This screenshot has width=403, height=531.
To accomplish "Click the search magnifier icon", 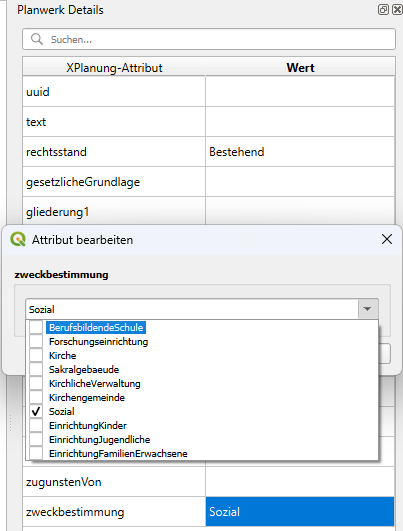I will coord(37,39).
